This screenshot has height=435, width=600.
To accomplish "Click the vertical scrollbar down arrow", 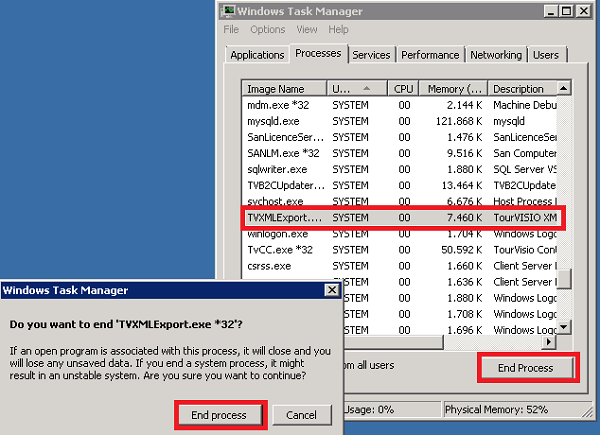I will (x=564, y=326).
